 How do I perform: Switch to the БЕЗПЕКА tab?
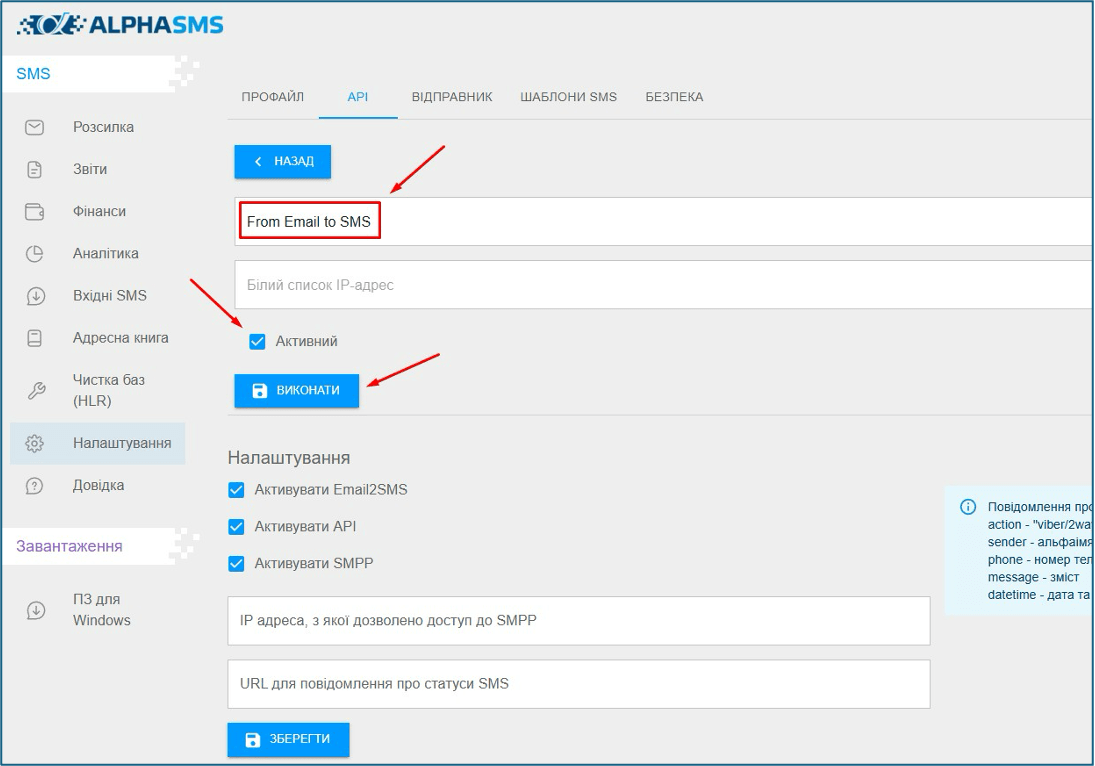tap(675, 97)
